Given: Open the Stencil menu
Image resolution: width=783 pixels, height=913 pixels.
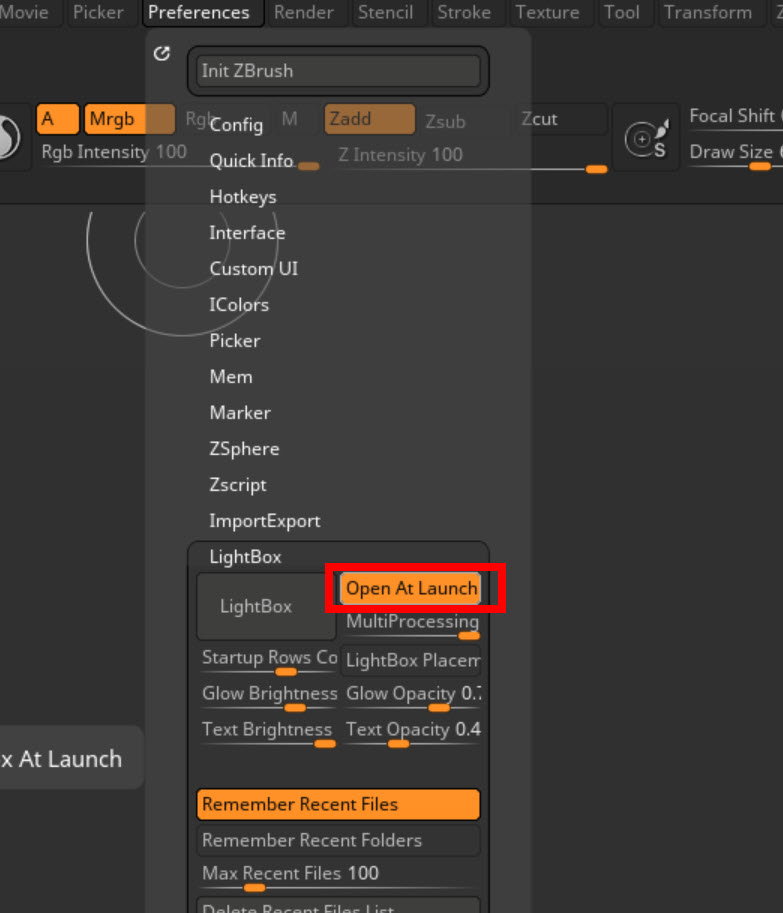Looking at the screenshot, I should 385,12.
